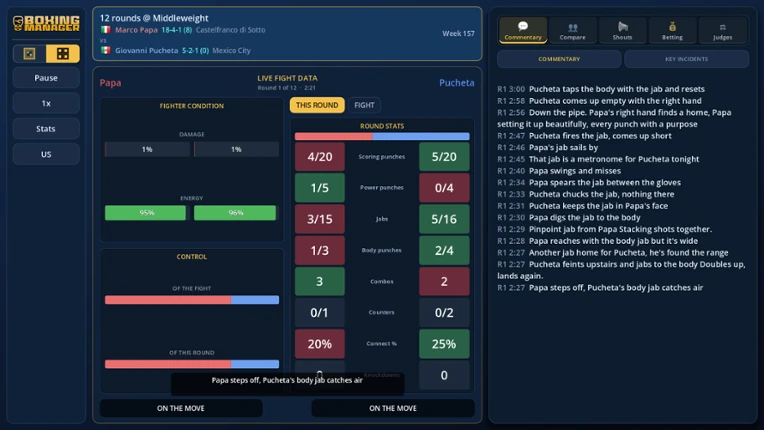Show whole FIGHT stats
This screenshot has height=430, width=764.
pos(364,105)
